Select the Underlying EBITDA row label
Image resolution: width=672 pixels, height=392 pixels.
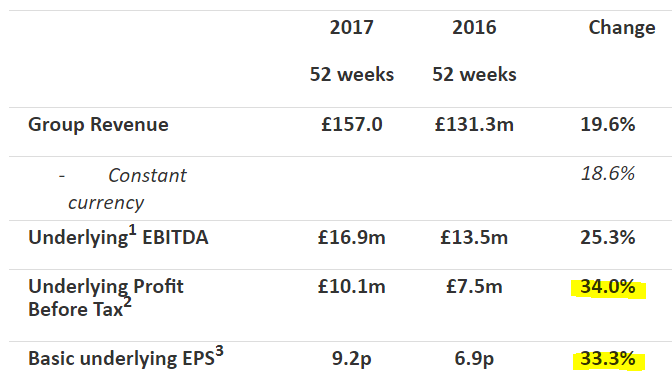point(118,236)
